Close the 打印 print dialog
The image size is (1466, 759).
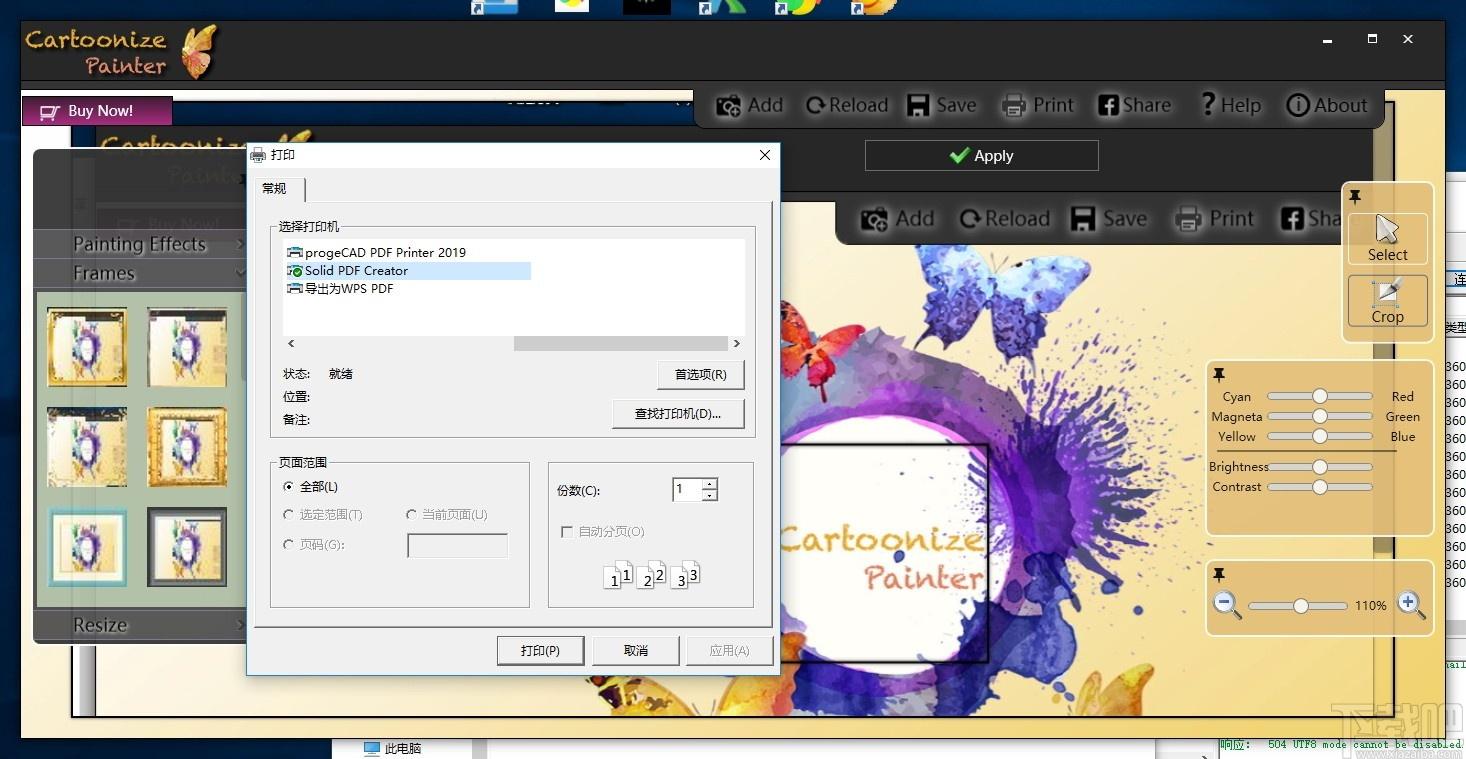[765, 155]
